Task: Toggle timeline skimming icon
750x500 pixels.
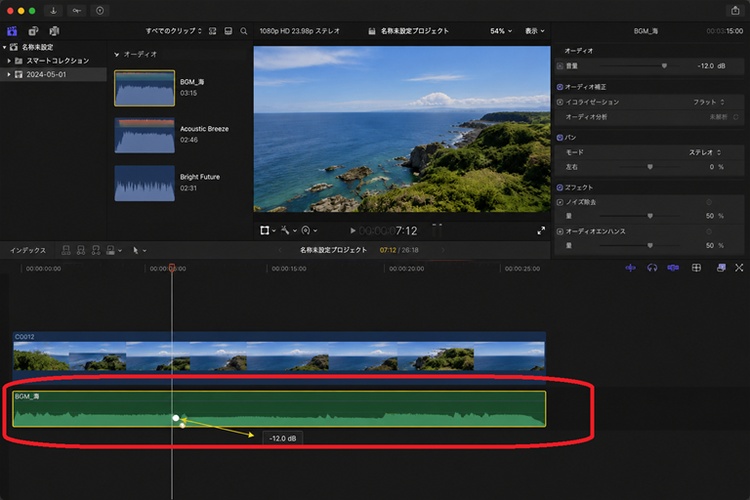Action: click(x=630, y=268)
